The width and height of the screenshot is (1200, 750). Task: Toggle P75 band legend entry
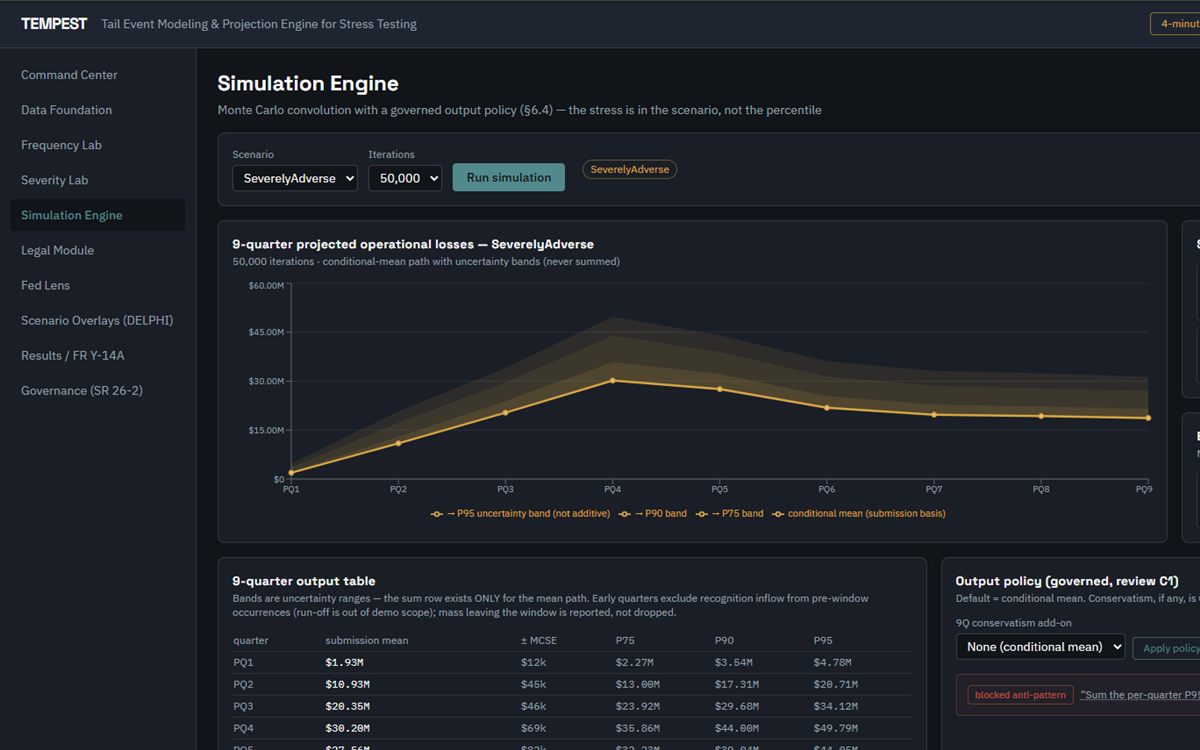click(x=730, y=514)
